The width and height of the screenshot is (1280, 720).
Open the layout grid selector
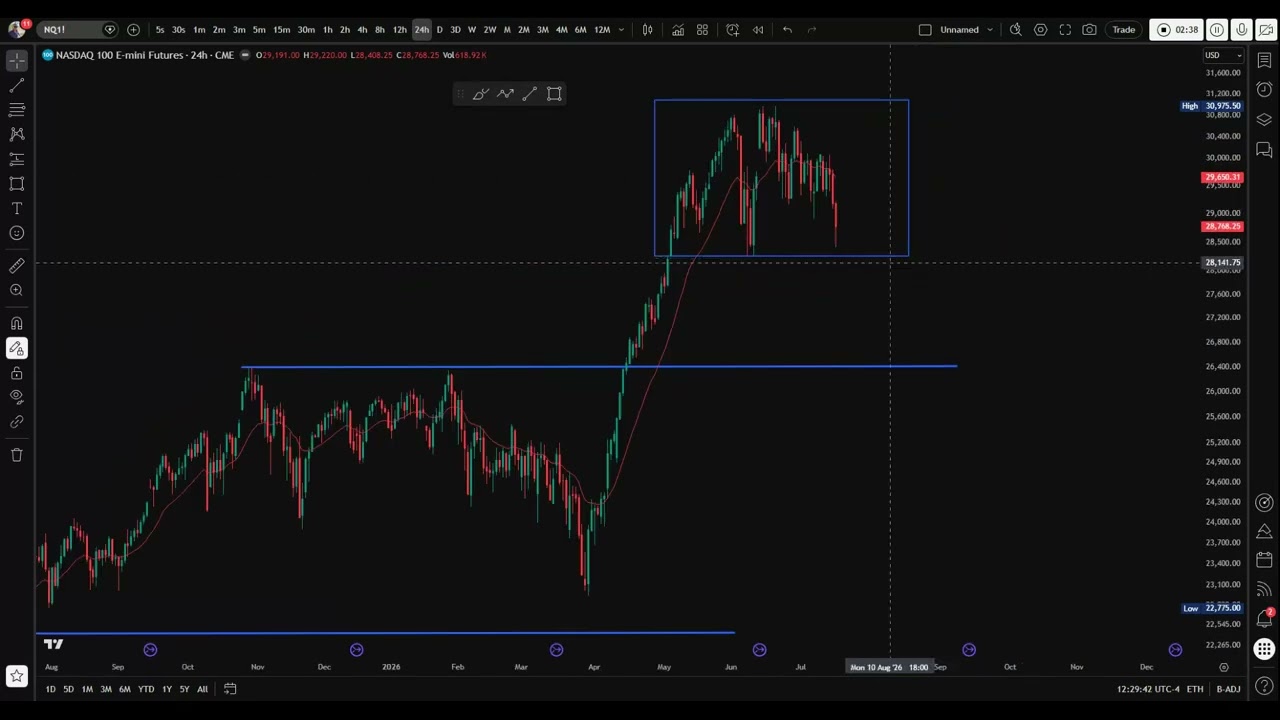[x=702, y=30]
